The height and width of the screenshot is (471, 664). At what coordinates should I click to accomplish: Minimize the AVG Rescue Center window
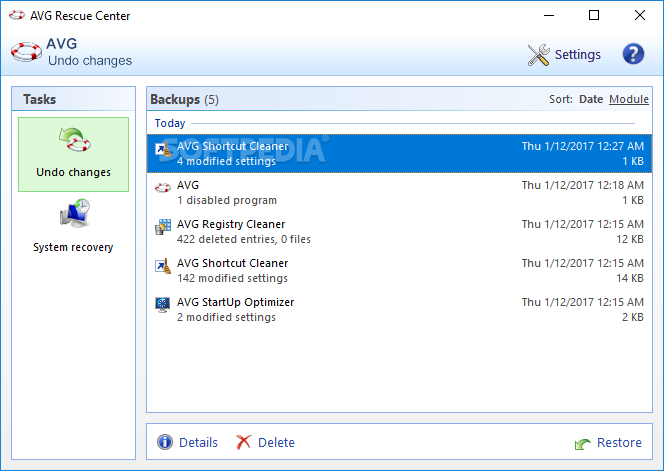pos(549,15)
